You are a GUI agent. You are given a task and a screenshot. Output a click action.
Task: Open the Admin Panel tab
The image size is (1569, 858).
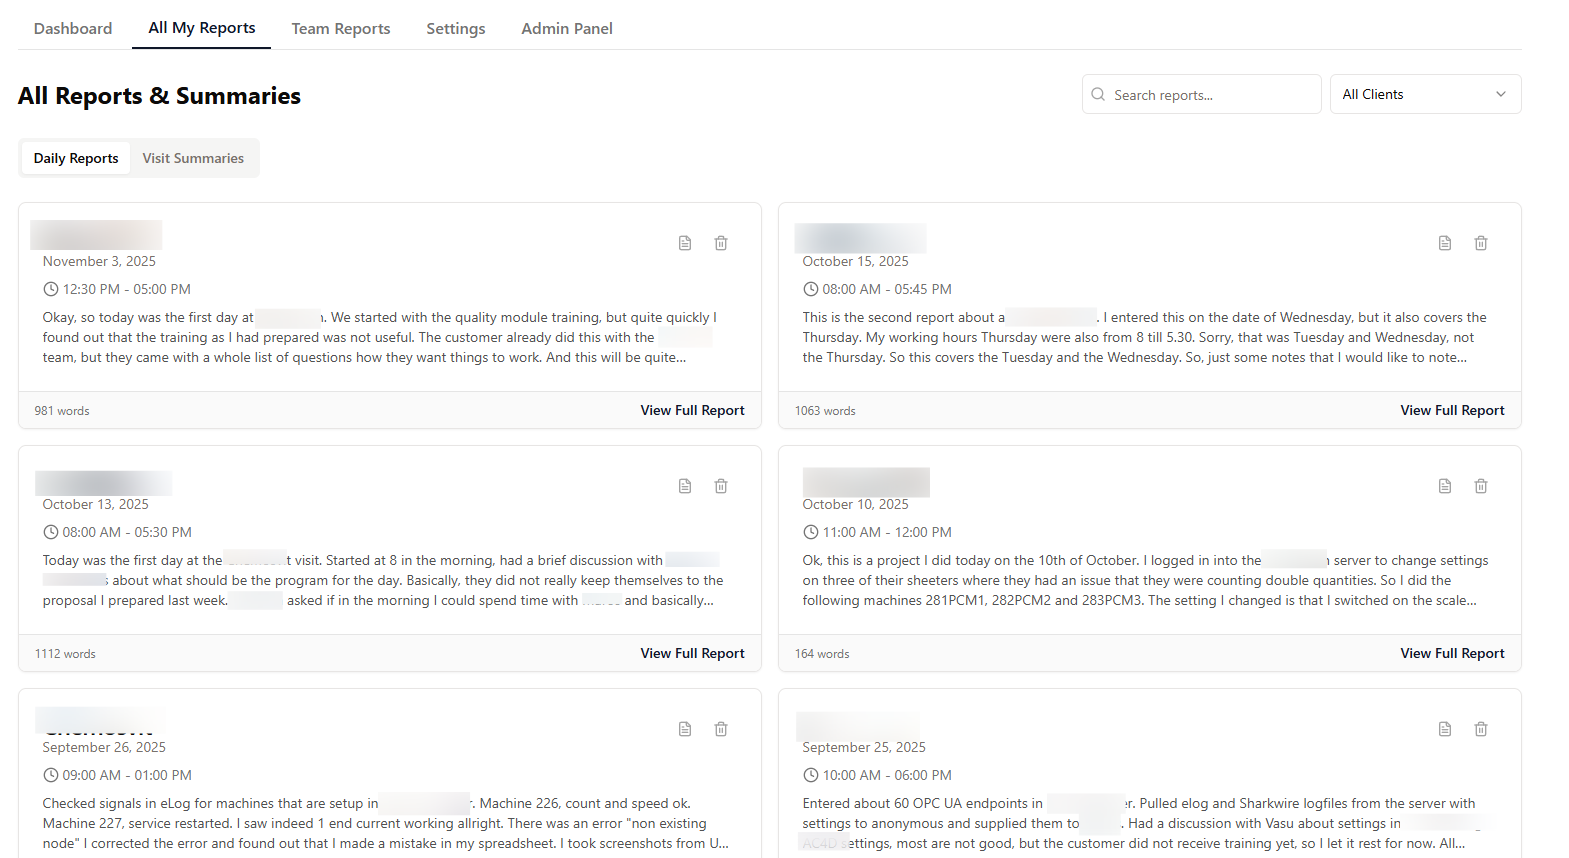(x=567, y=28)
